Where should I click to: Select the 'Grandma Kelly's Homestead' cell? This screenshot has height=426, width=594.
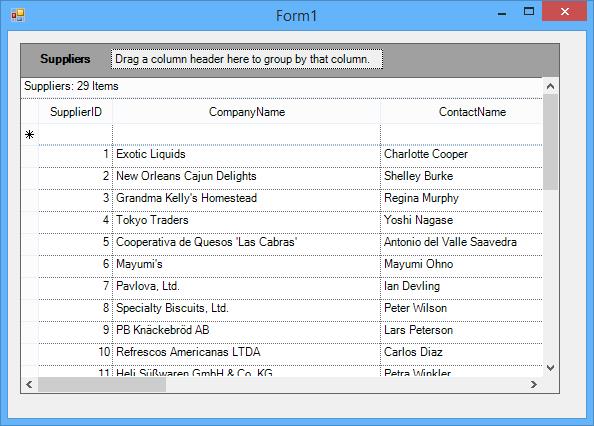247,200
